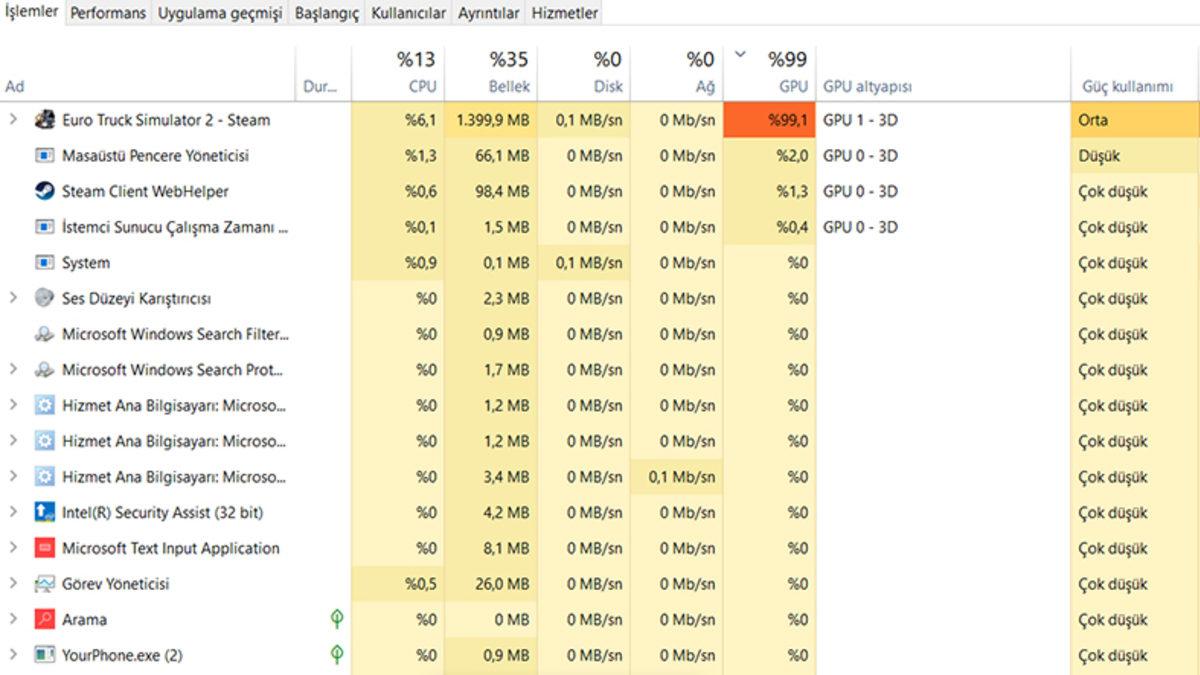The width and height of the screenshot is (1200, 675).
Task: Click the Steam Client WebHelper icon
Action: (x=44, y=191)
